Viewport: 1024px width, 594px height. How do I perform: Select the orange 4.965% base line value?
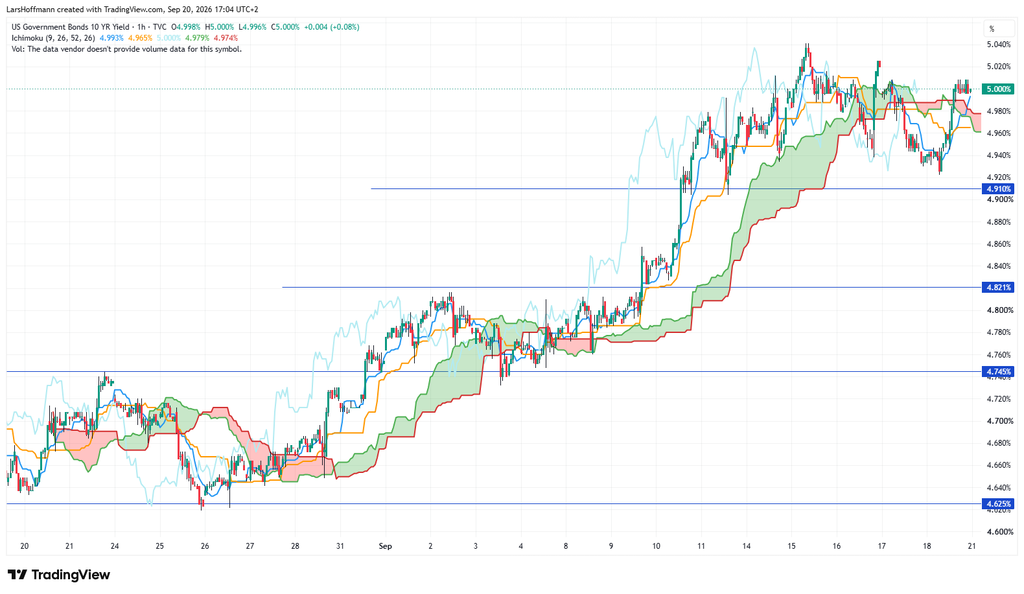[140, 38]
